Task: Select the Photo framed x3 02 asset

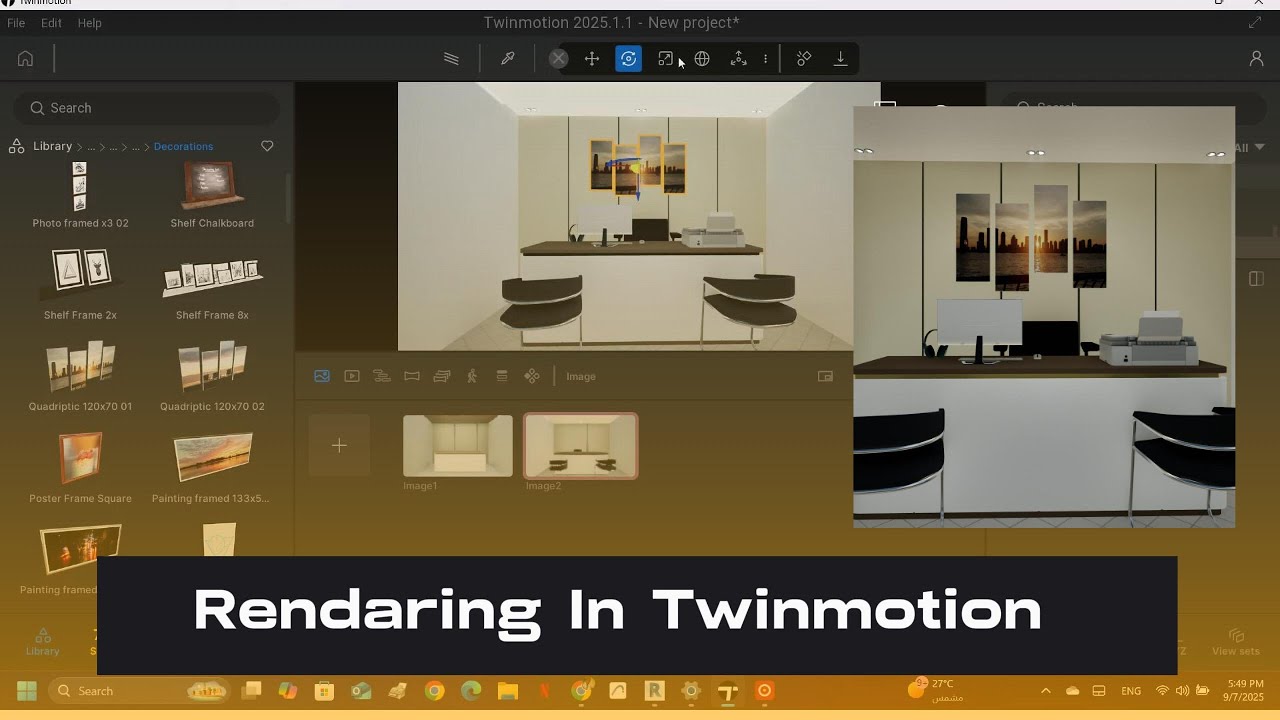Action: (80, 194)
